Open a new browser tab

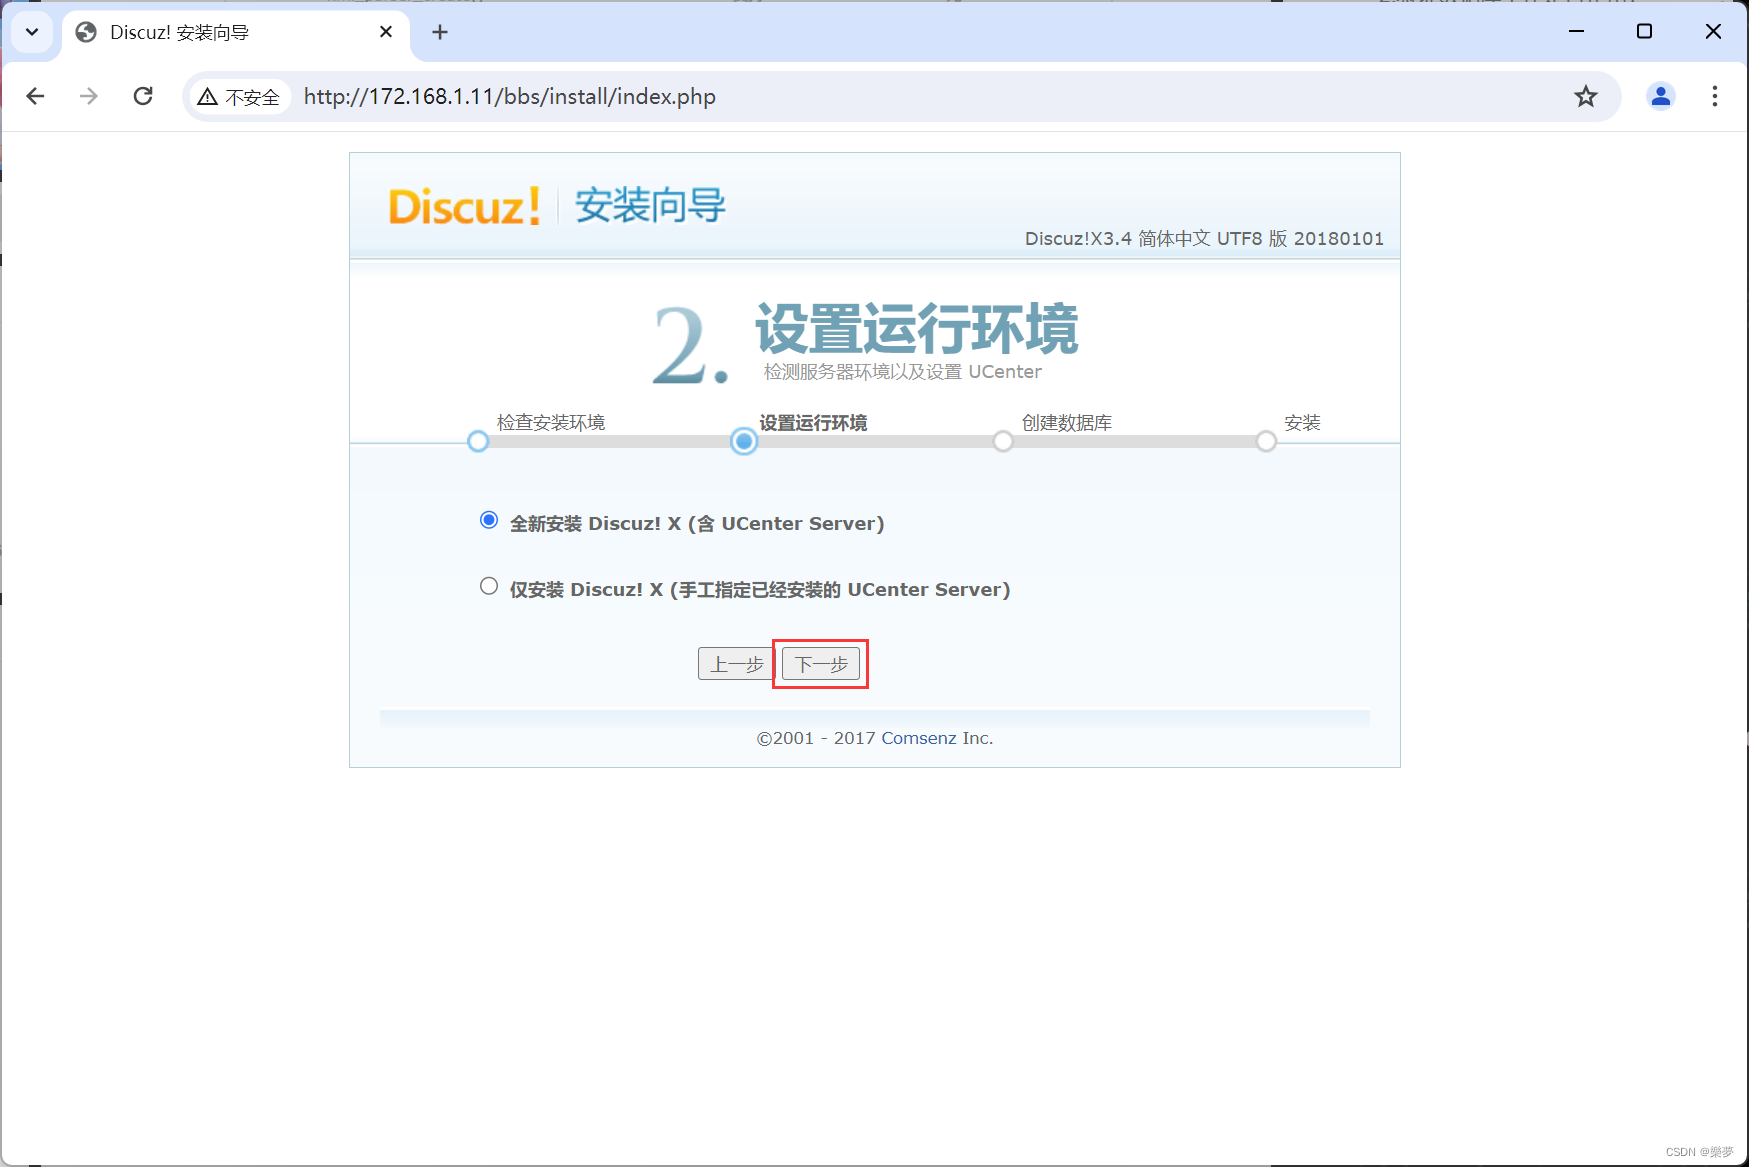click(440, 32)
